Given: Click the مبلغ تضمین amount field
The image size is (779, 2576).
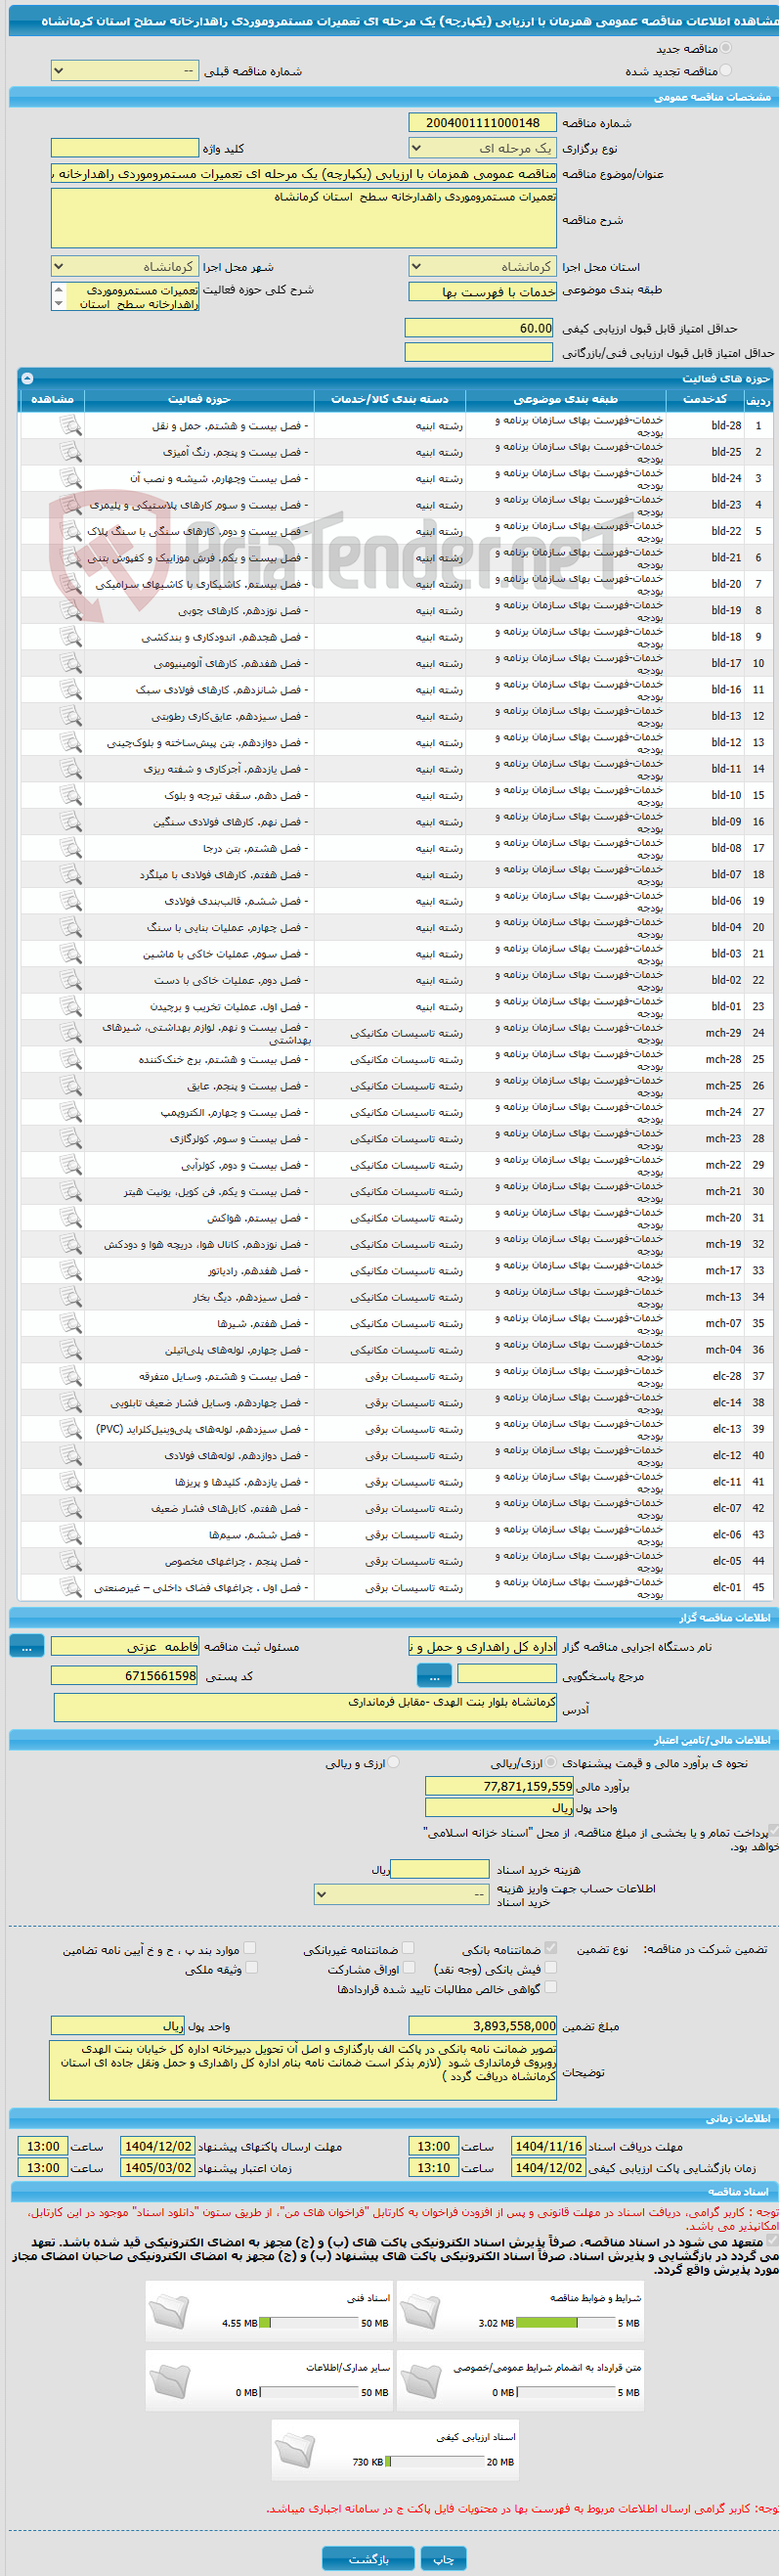Looking at the screenshot, I should coord(483,2025).
